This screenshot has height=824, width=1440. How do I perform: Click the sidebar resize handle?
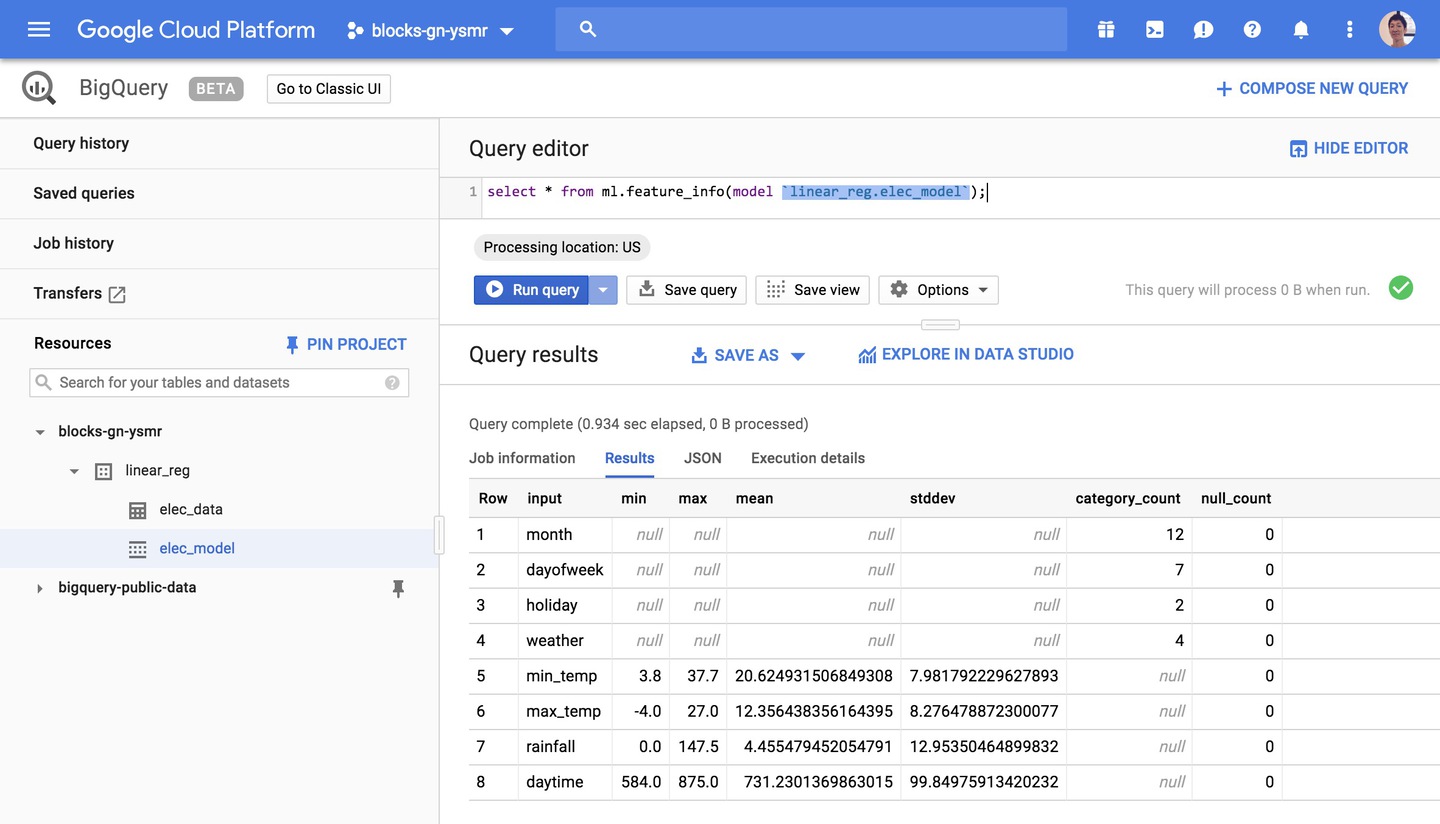439,535
